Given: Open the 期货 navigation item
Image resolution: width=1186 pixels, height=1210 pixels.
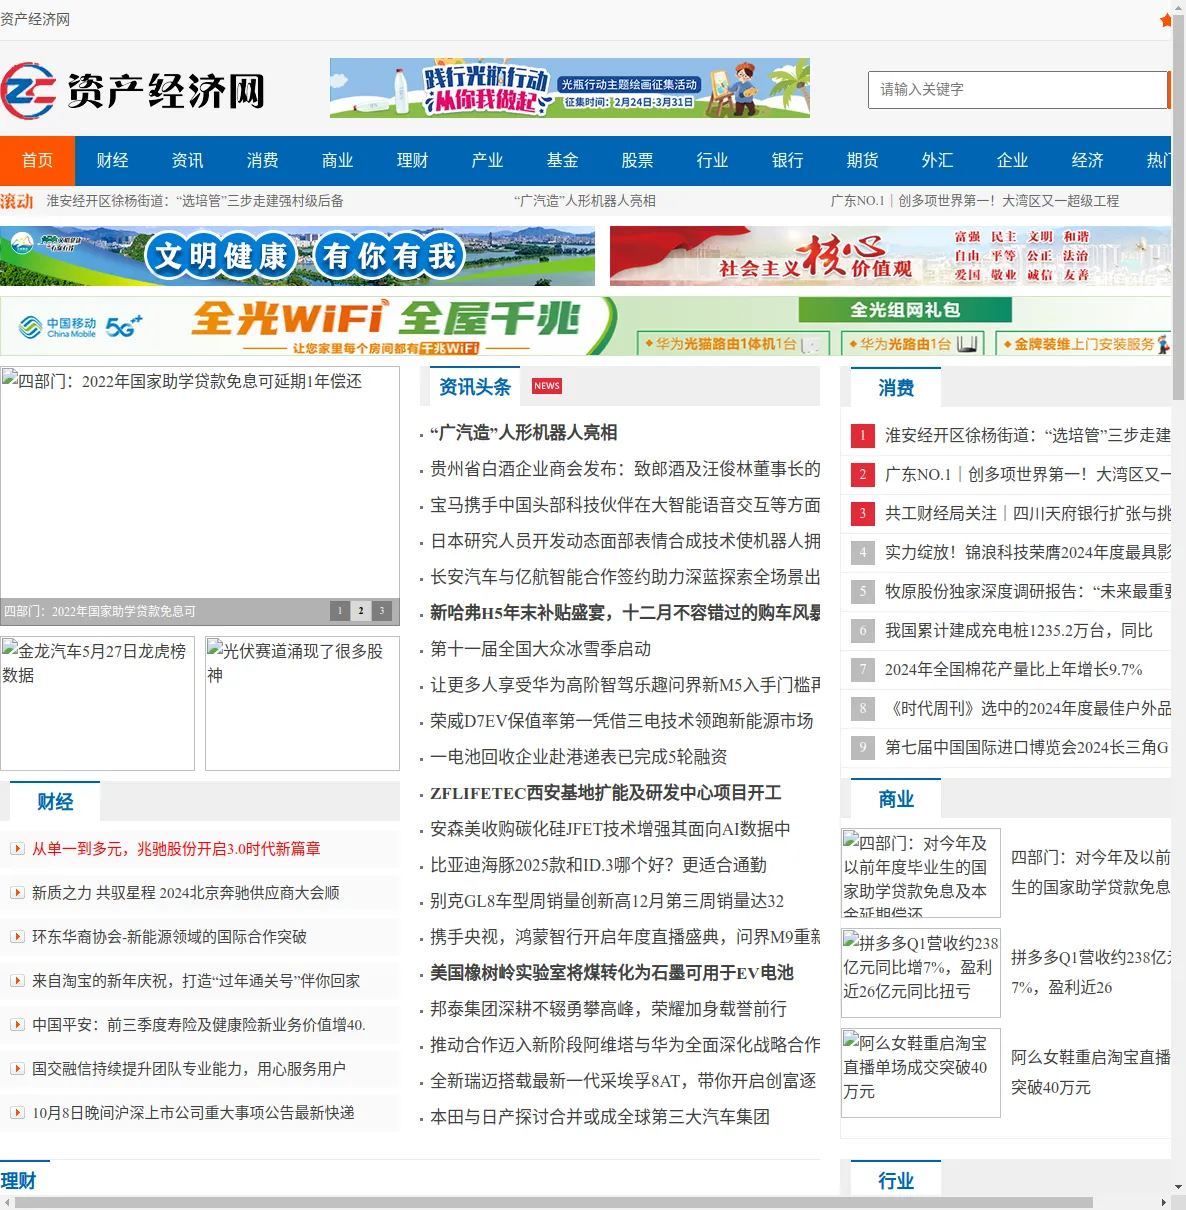Looking at the screenshot, I should 862,161.
